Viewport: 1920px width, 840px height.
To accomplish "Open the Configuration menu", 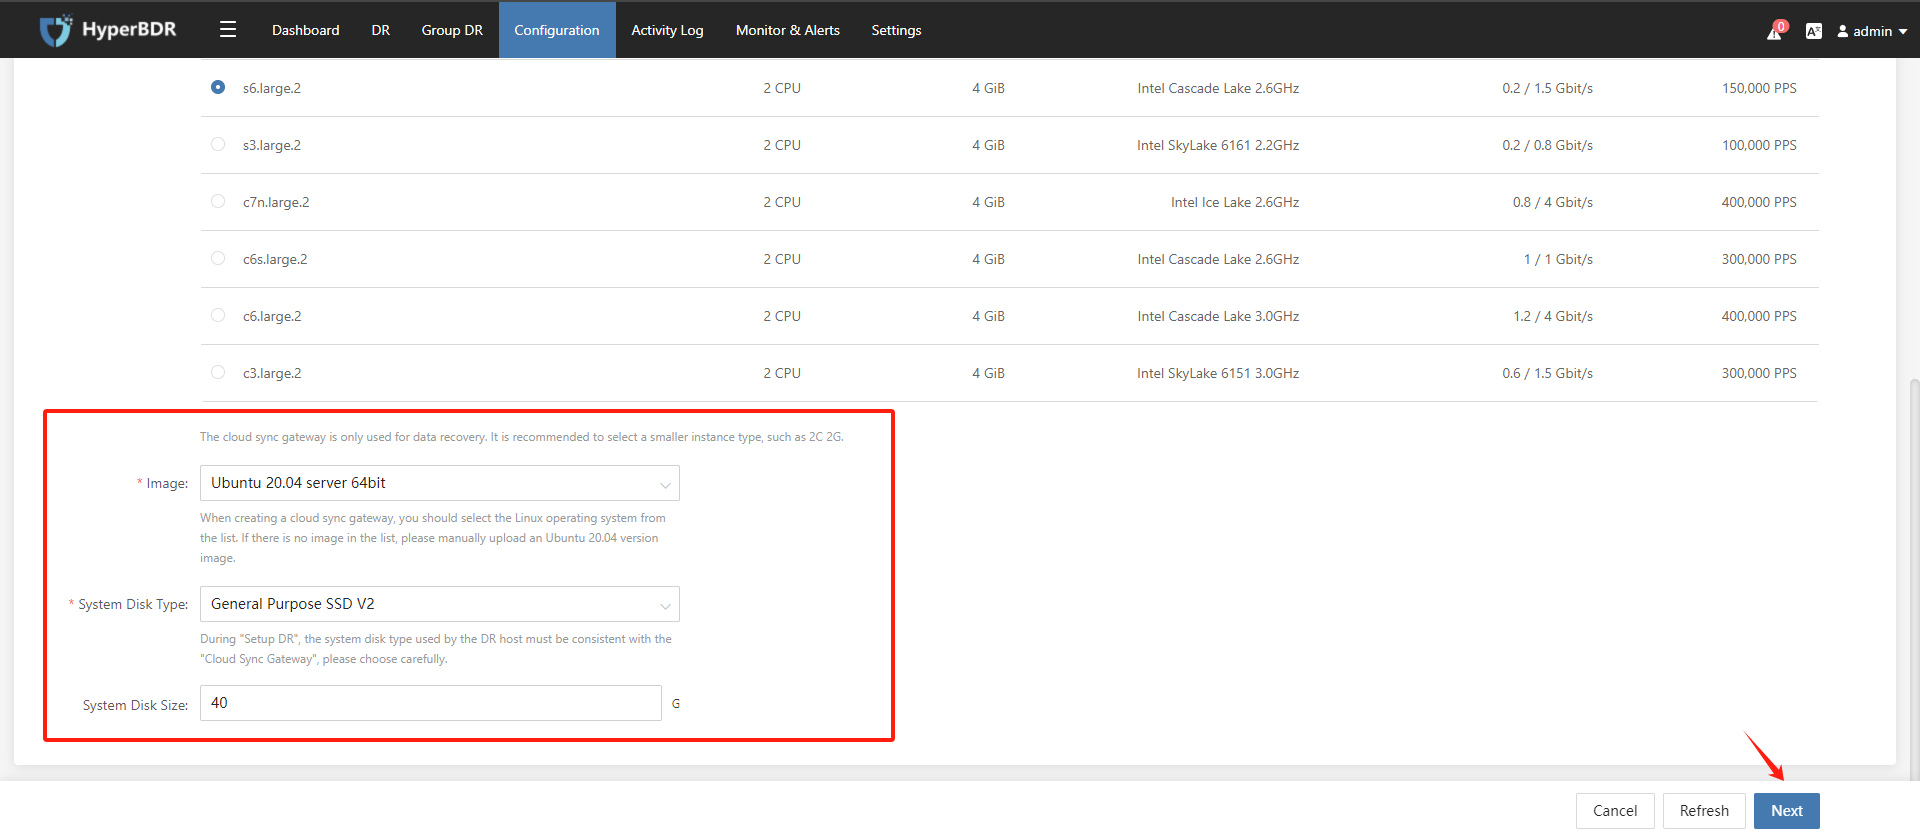I will click(557, 30).
